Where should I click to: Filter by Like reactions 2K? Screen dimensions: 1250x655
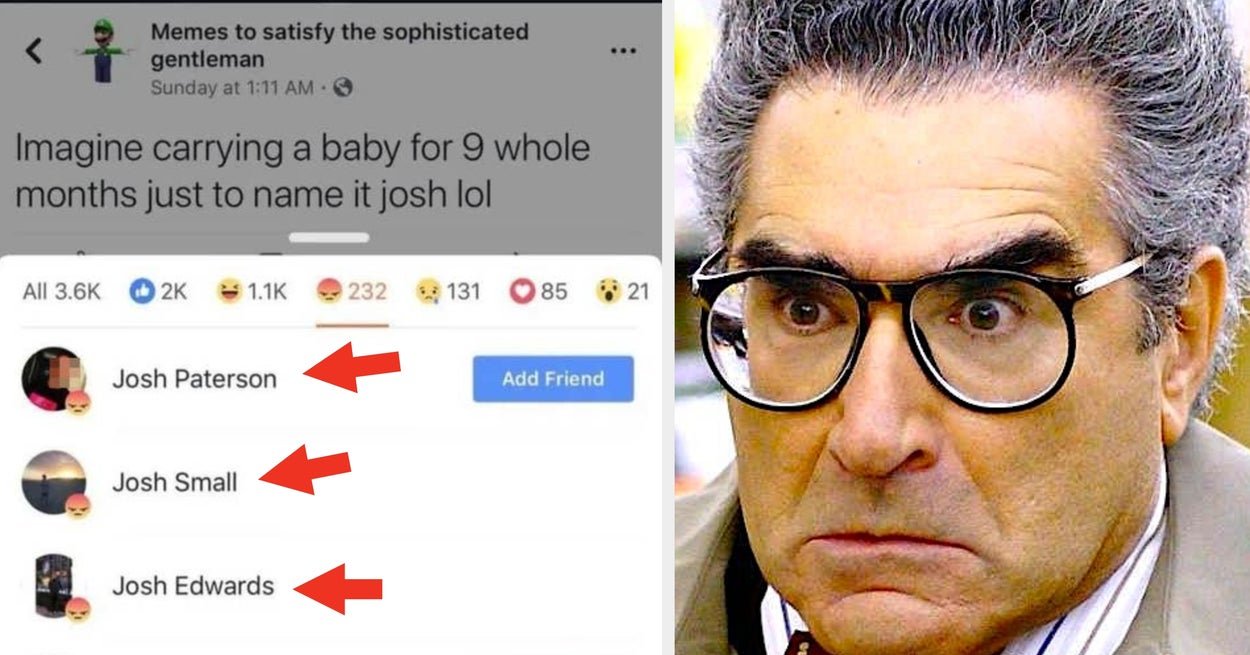click(159, 291)
